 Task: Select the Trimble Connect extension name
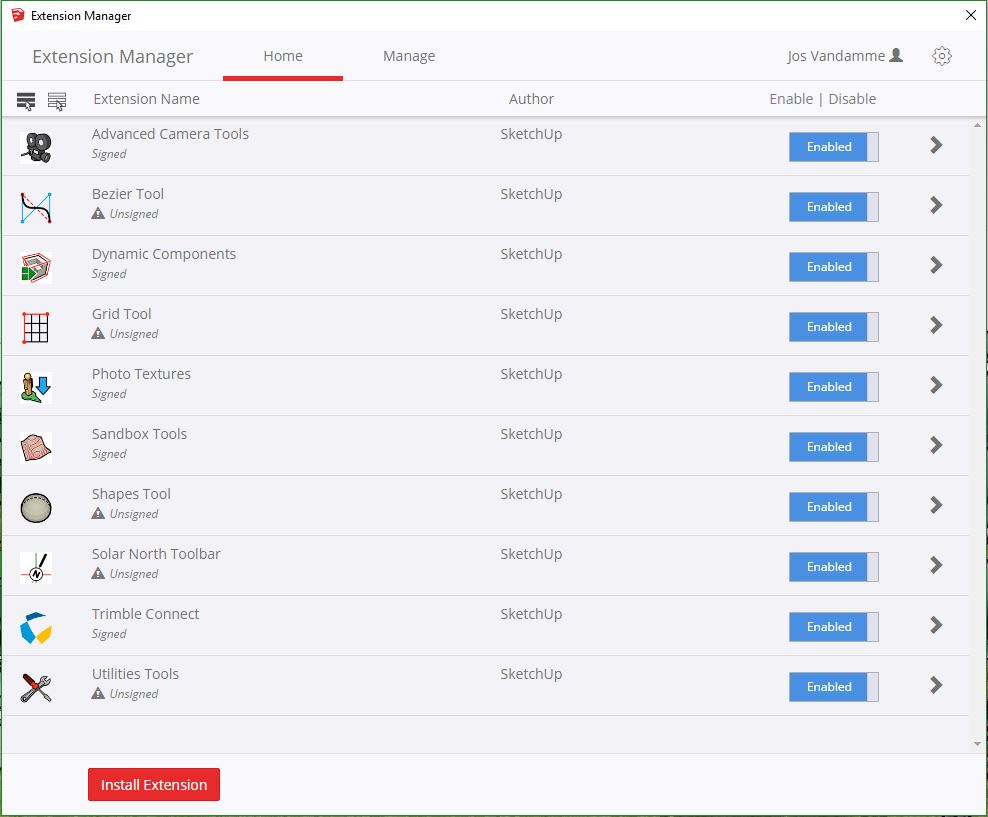(x=146, y=614)
